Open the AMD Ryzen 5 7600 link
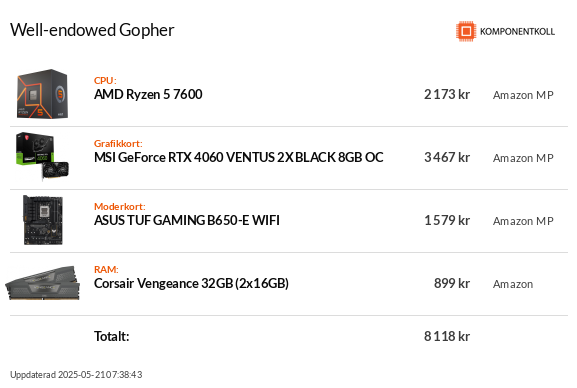This screenshot has width=577, height=388. tap(148, 95)
